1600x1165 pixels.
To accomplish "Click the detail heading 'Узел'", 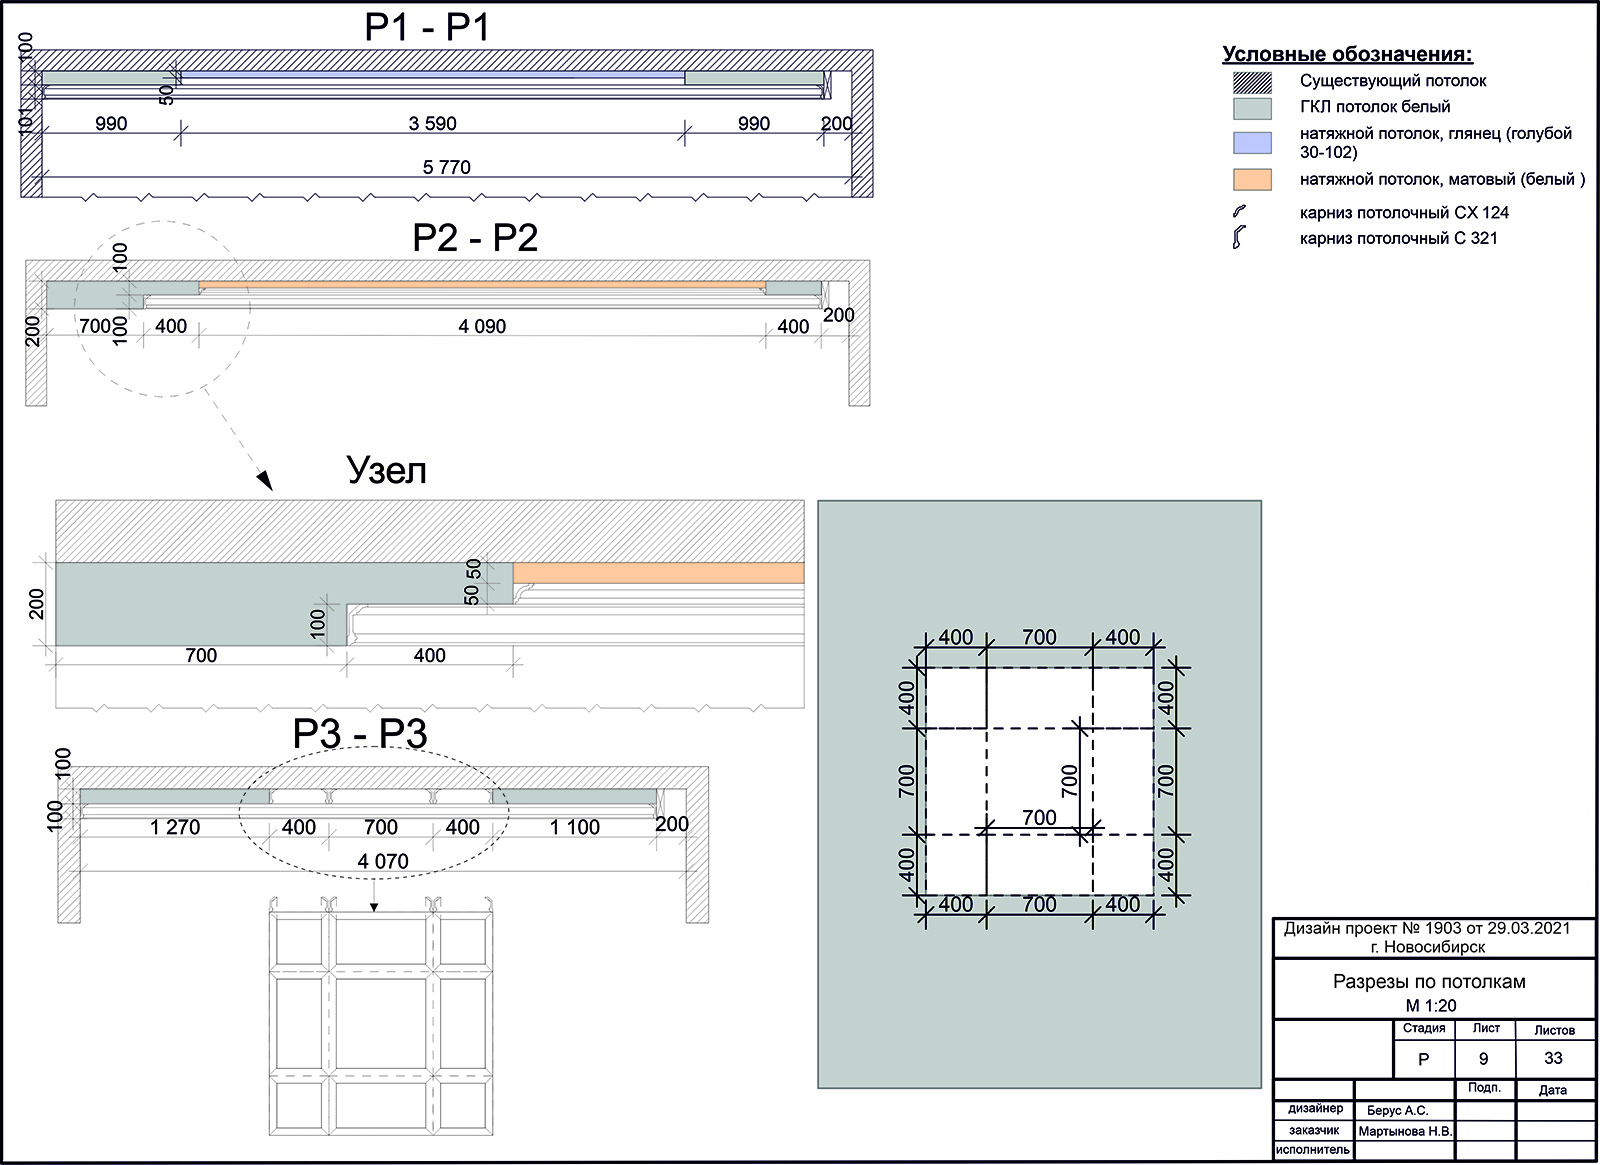I will [387, 469].
